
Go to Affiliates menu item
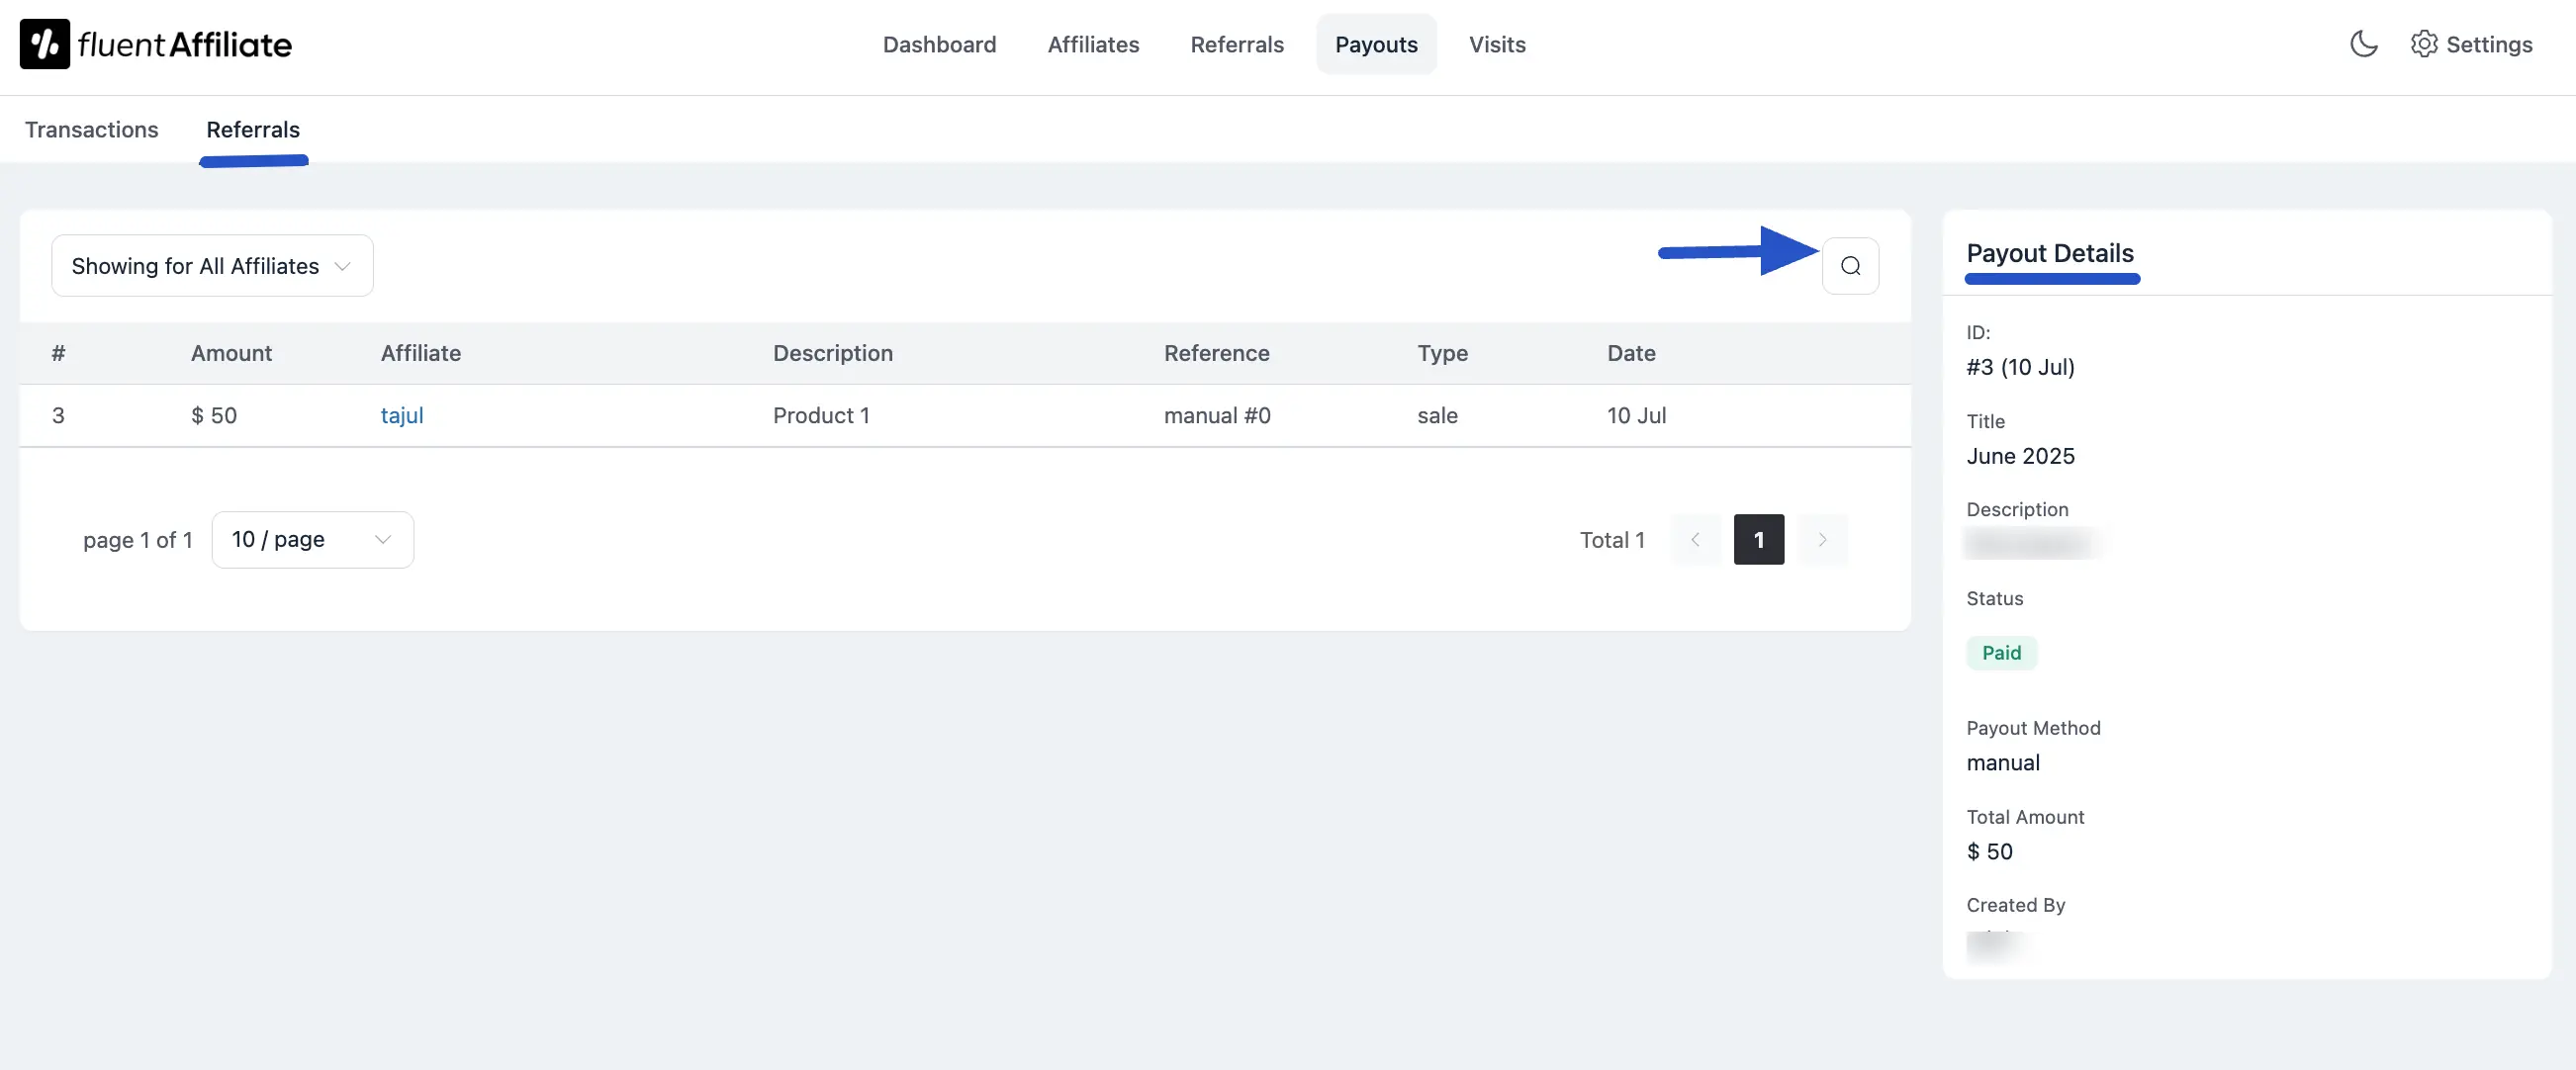coord(1093,44)
